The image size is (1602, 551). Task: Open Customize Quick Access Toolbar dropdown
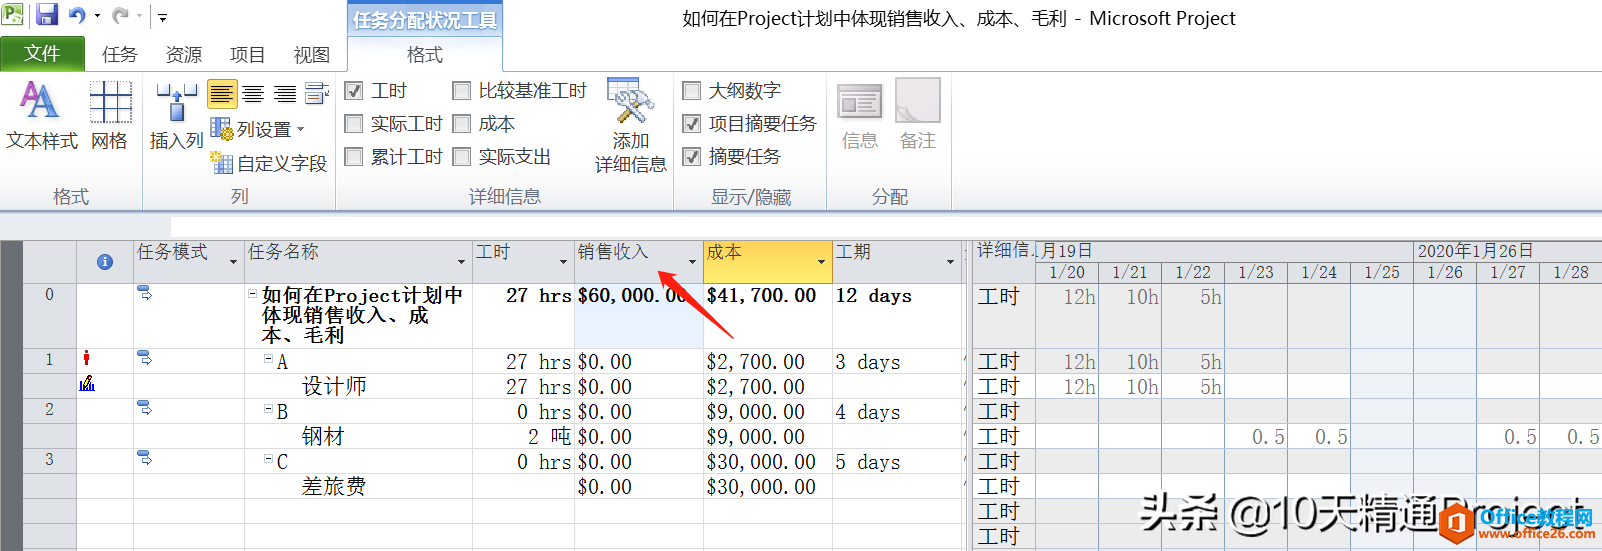point(163,17)
